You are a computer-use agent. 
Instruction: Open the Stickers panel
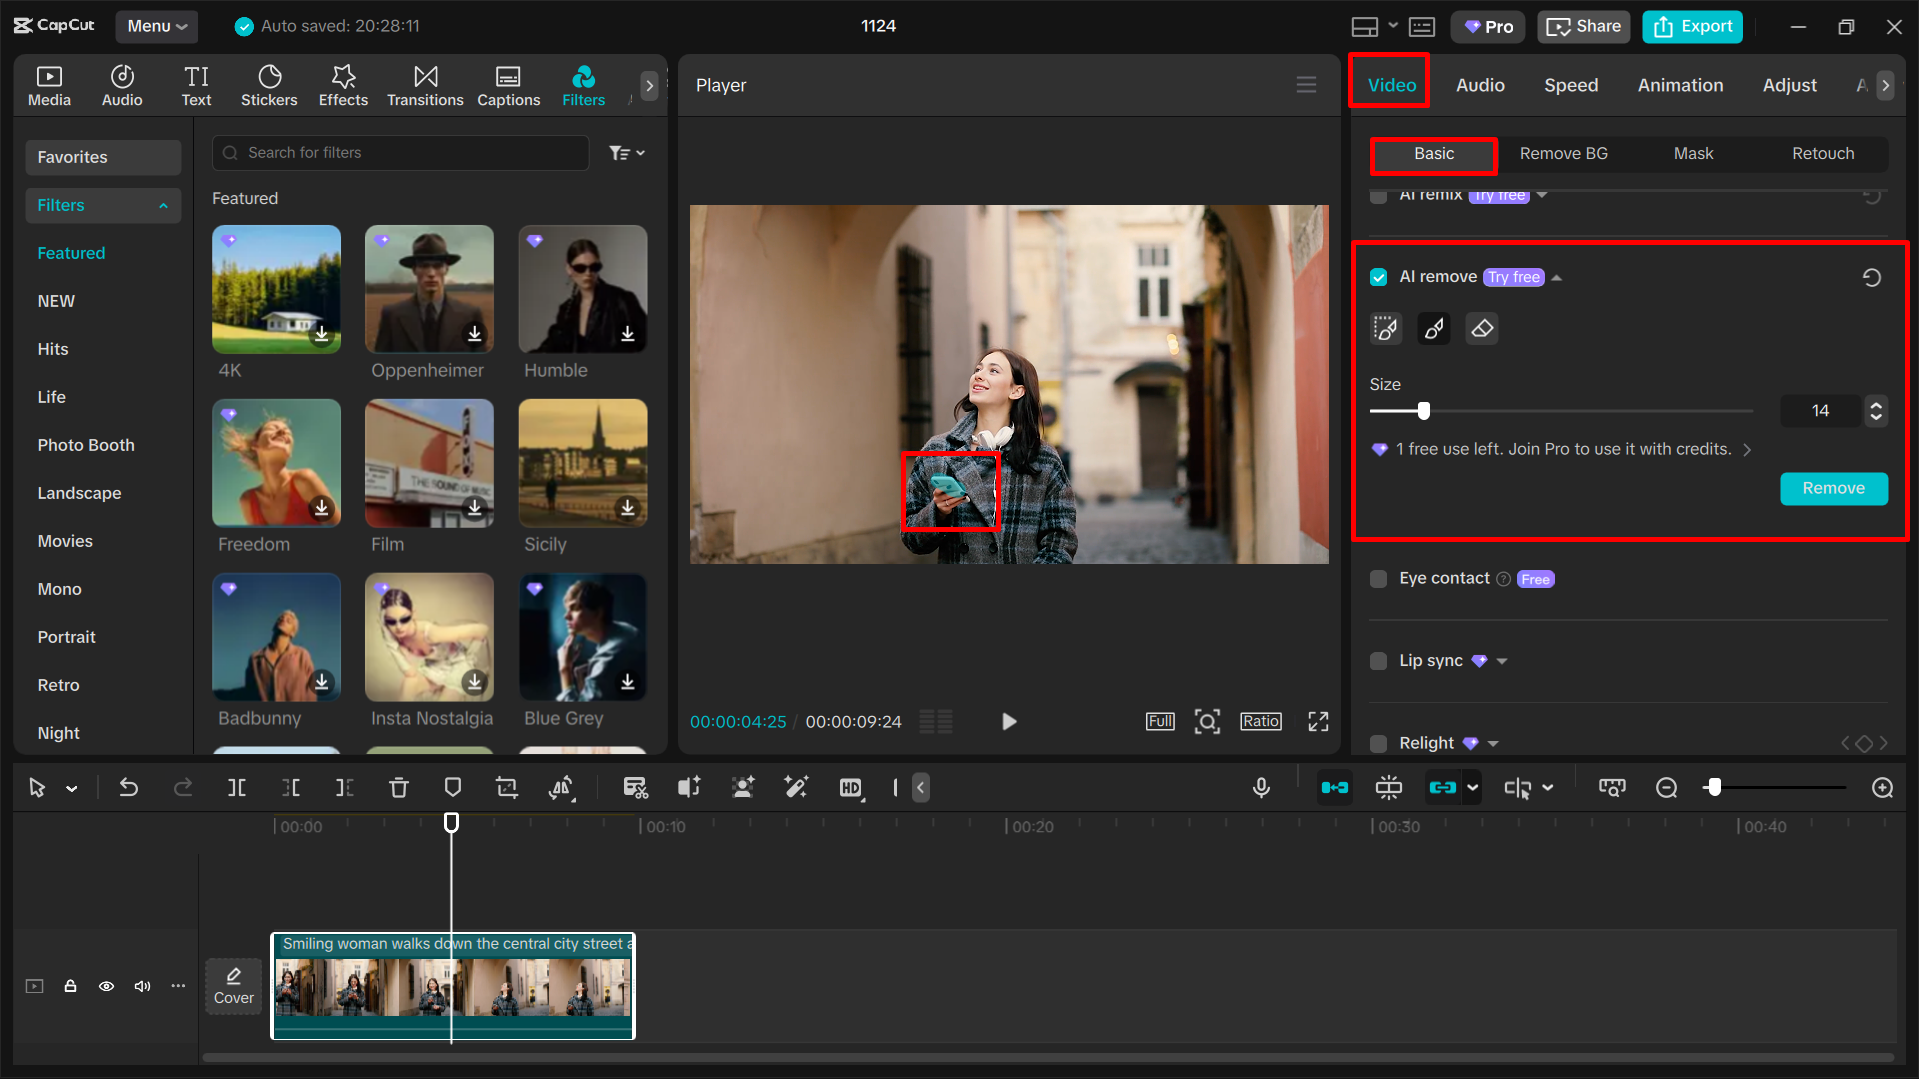(x=269, y=84)
